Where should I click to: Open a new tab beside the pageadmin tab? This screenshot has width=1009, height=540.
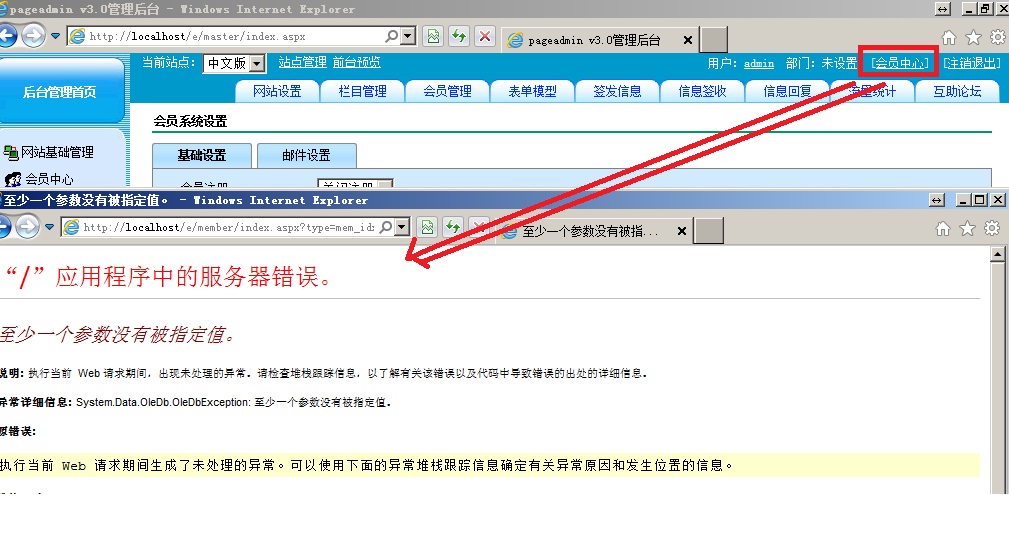click(x=713, y=40)
